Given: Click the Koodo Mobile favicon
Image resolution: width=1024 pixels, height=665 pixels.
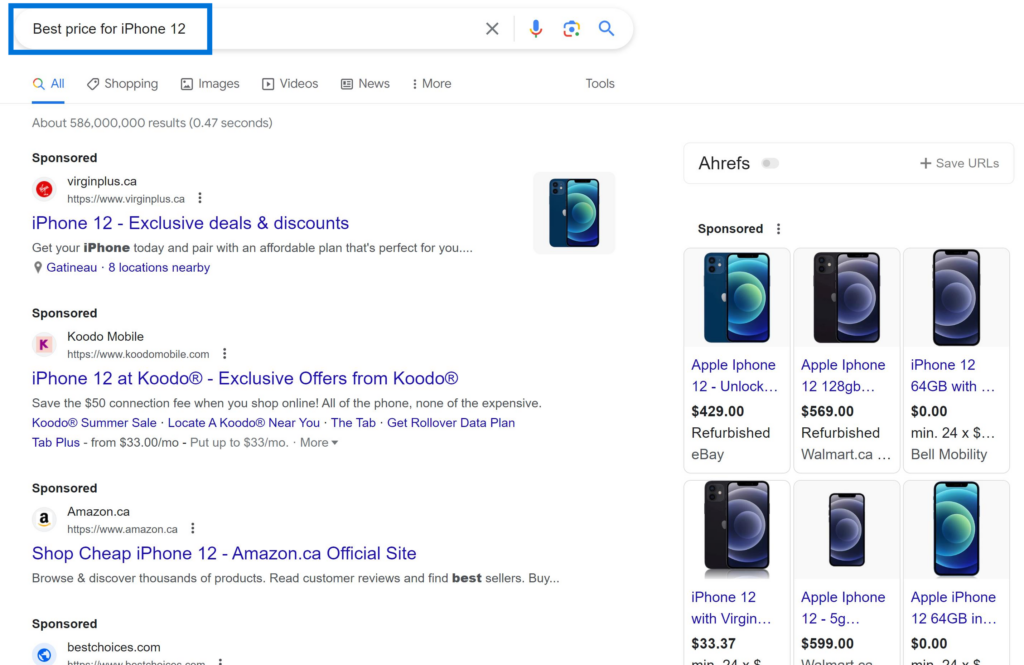Looking at the screenshot, I should tap(43, 344).
